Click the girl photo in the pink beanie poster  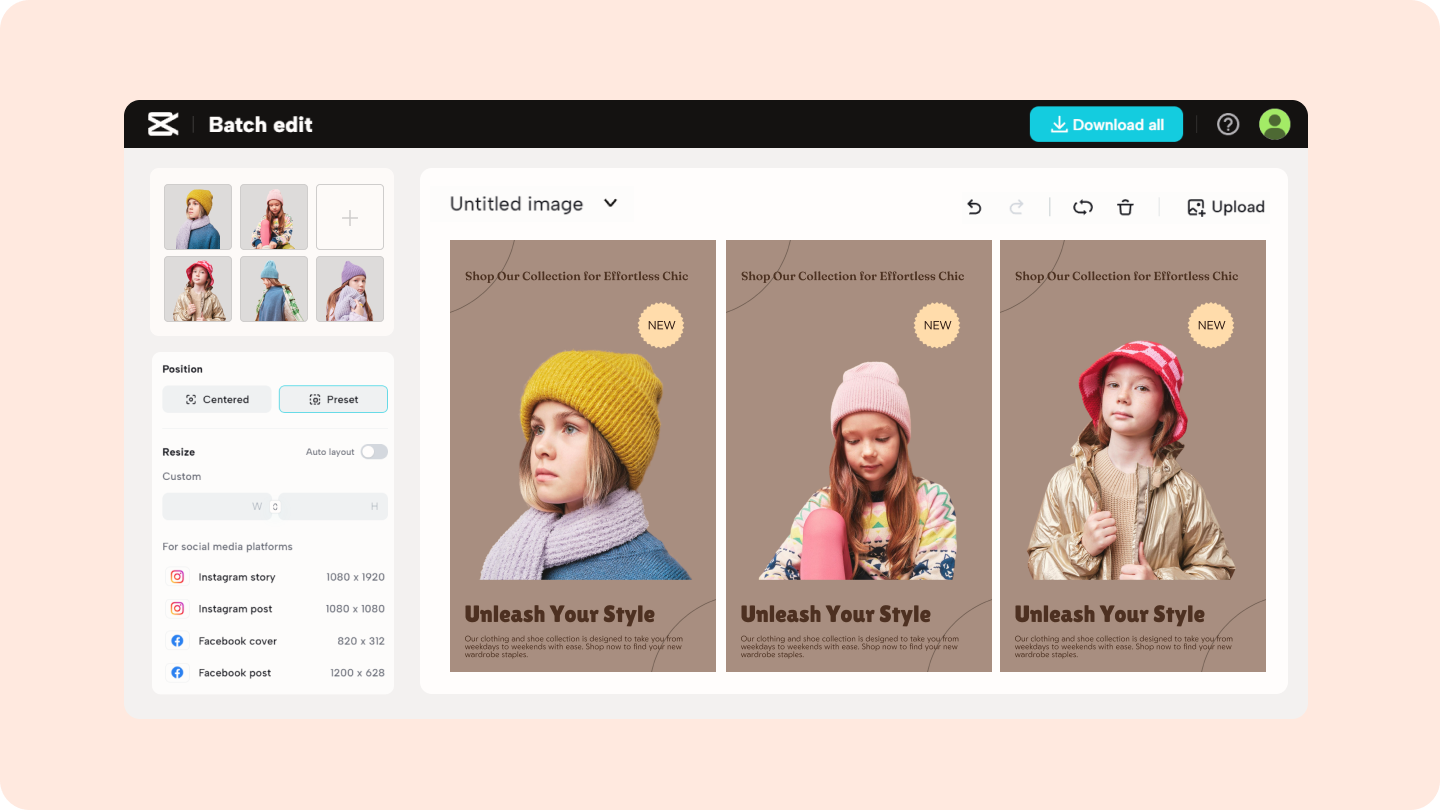[858, 470]
